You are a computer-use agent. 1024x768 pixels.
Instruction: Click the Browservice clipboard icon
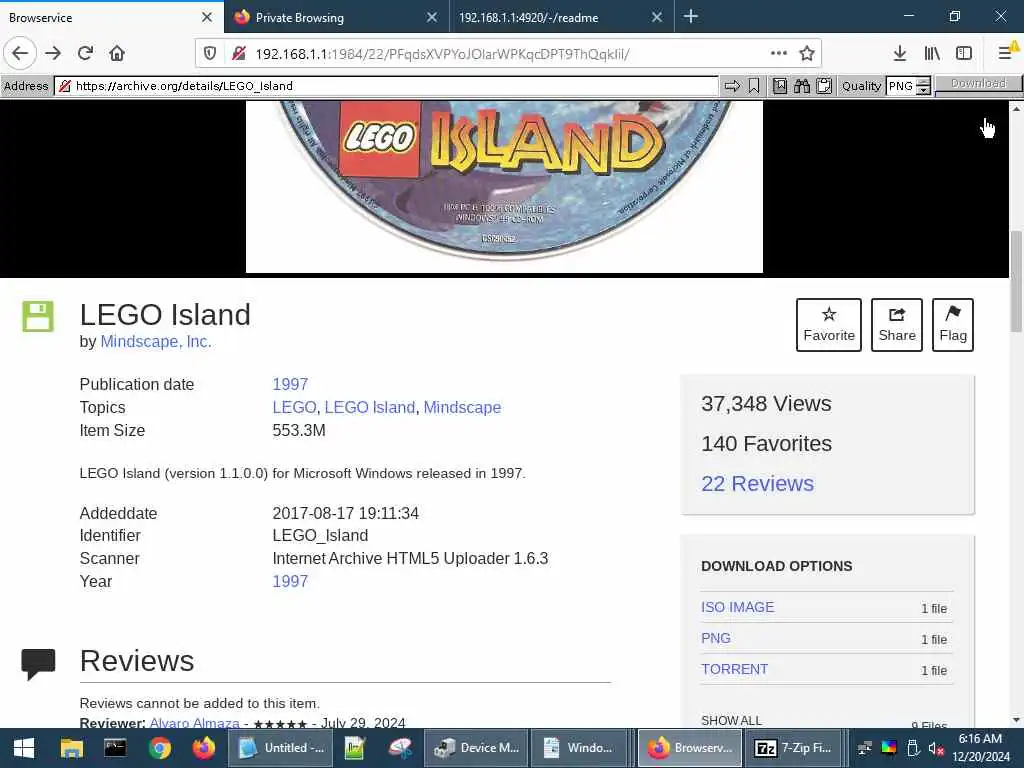coord(824,86)
